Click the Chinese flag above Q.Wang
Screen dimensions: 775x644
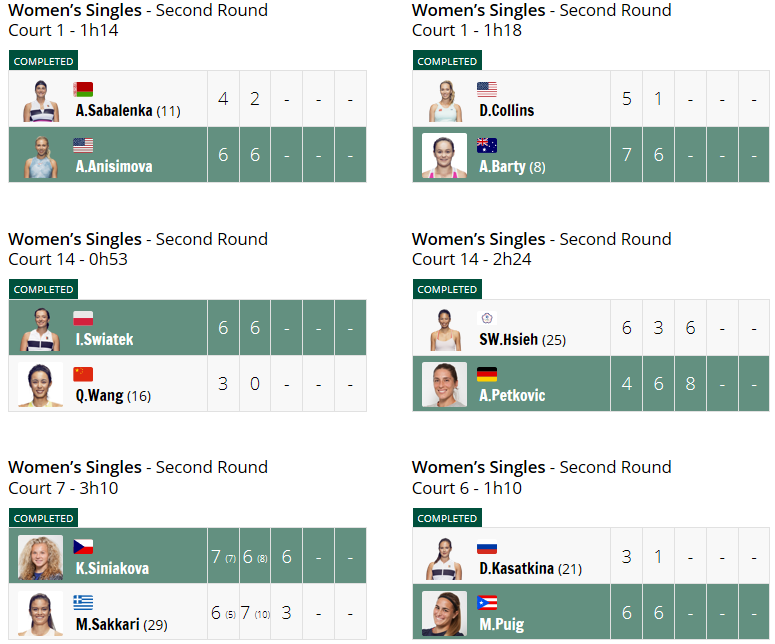pyautogui.click(x=83, y=374)
